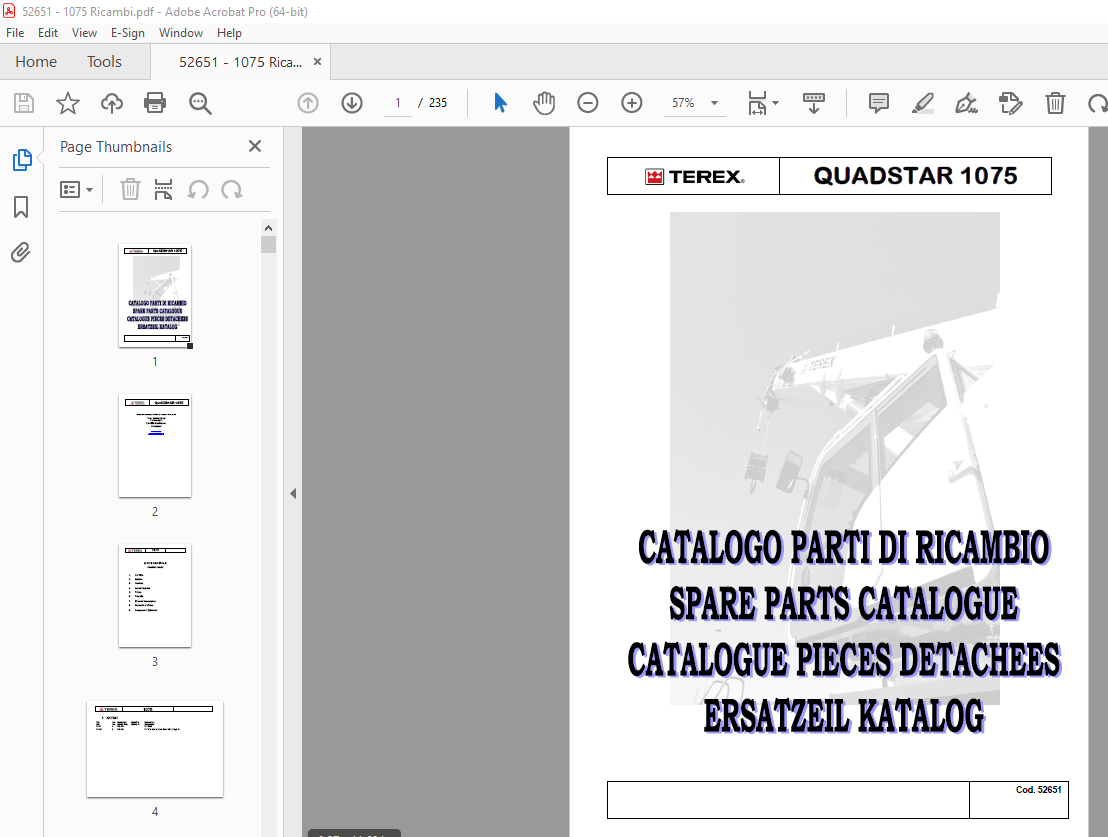Click the Edit PDF stamp icon
Screen dimensions: 1108x837
1010,103
